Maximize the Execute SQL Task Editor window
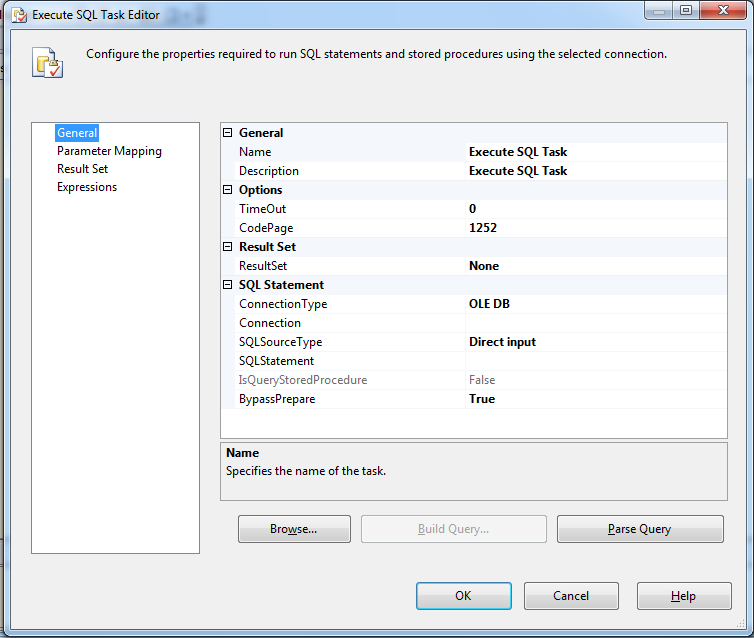Image resolution: width=754 pixels, height=638 pixels. pos(686,10)
